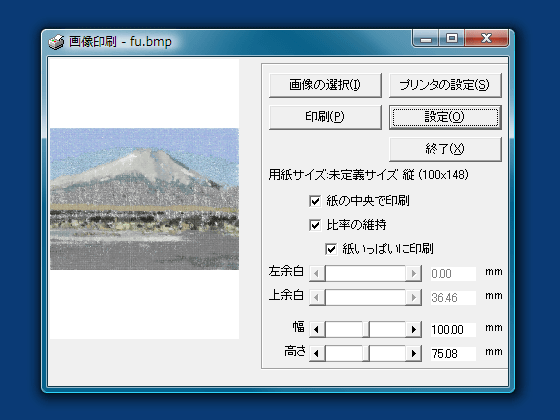Open 画像の選択(I) to choose an image
The height and width of the screenshot is (420, 560).
tap(325, 85)
